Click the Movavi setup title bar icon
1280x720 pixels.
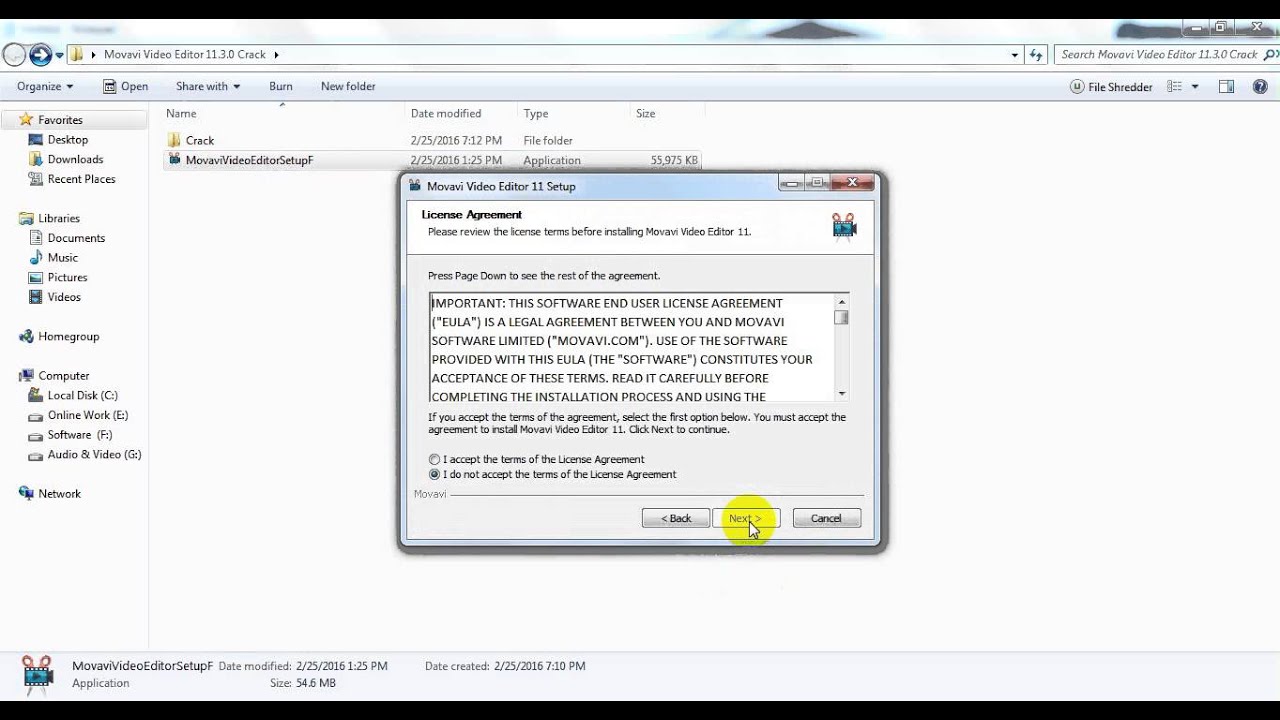click(415, 186)
